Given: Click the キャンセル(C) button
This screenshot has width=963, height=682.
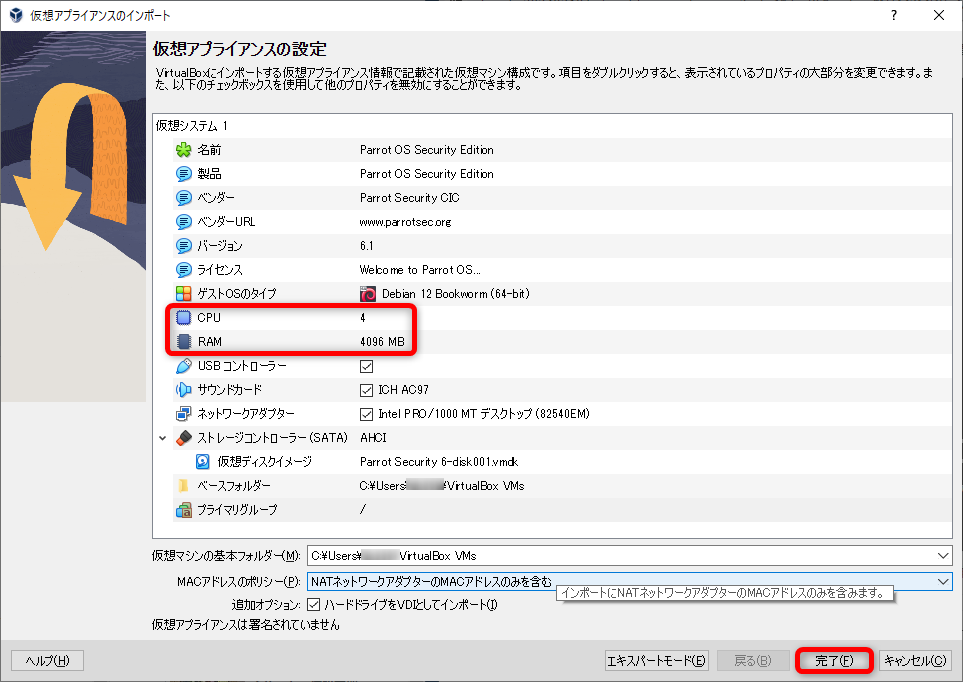Looking at the screenshot, I should (x=915, y=660).
